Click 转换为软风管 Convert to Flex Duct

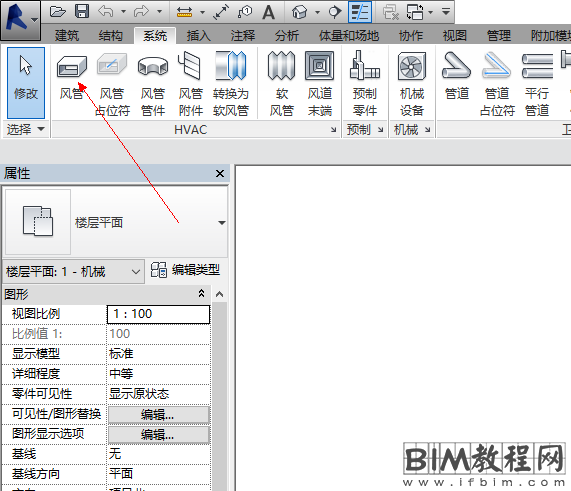pyautogui.click(x=231, y=84)
